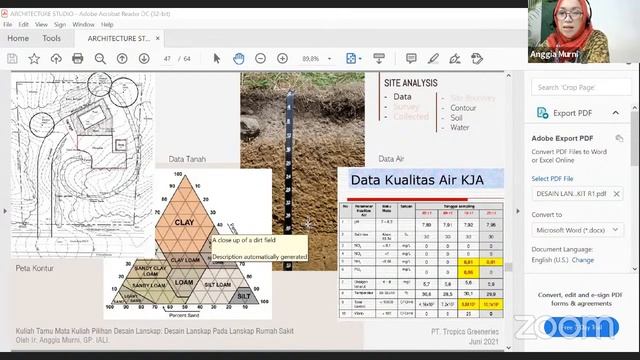This screenshot has height=360, width=640.
Task: Click the Change language link
Action: [583, 260]
